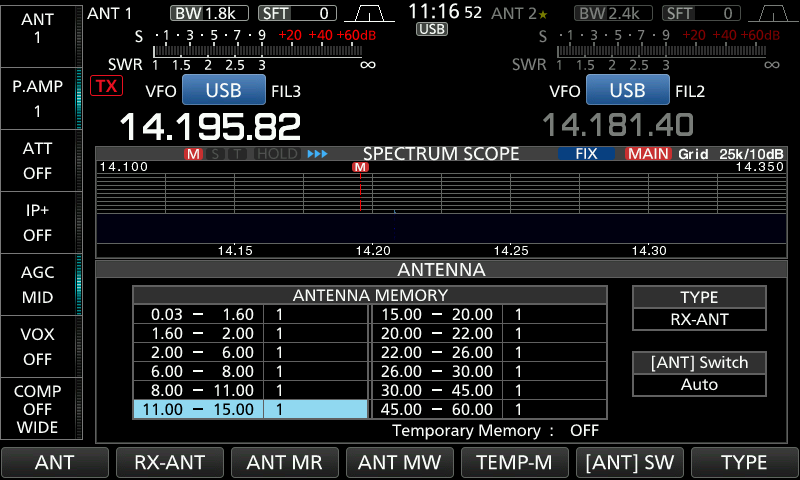Screen dimensions: 800x480
Task: Open the AGC MID selection
Action: (x=38, y=284)
